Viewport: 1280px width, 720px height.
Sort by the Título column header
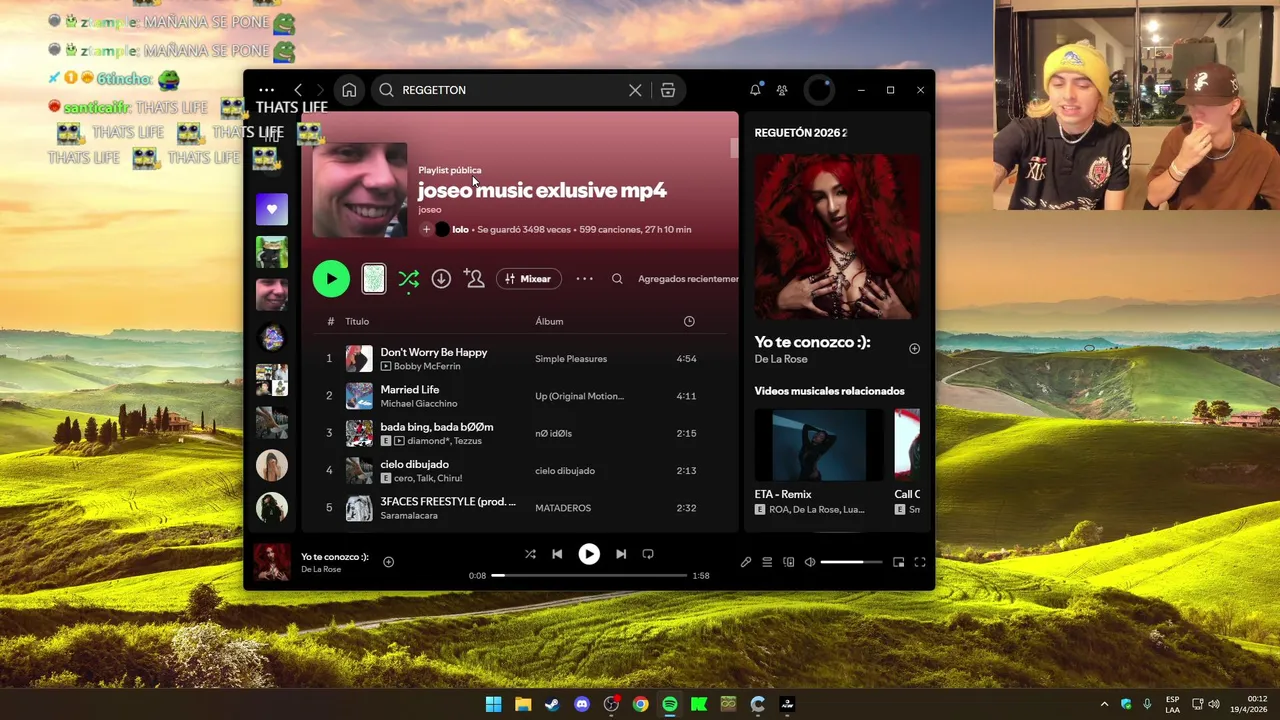tap(357, 321)
